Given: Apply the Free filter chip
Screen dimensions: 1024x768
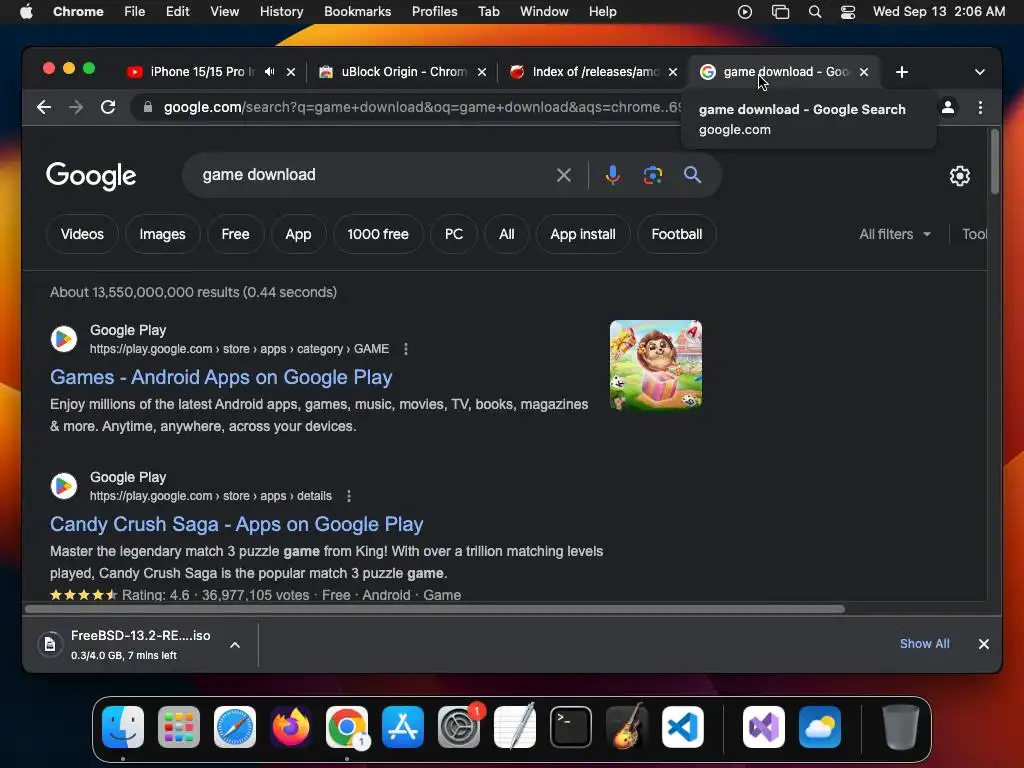Looking at the screenshot, I should (235, 234).
